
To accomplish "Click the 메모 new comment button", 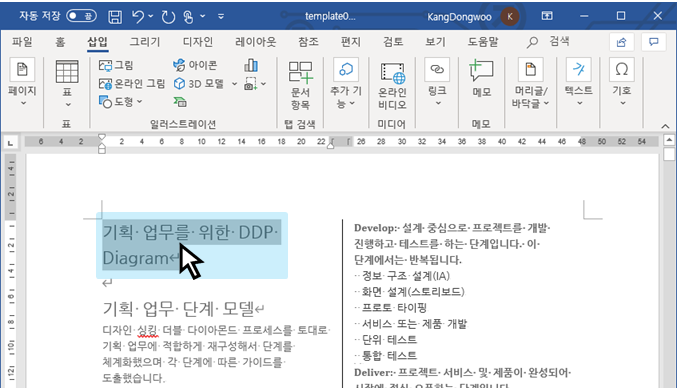I will click(x=481, y=78).
